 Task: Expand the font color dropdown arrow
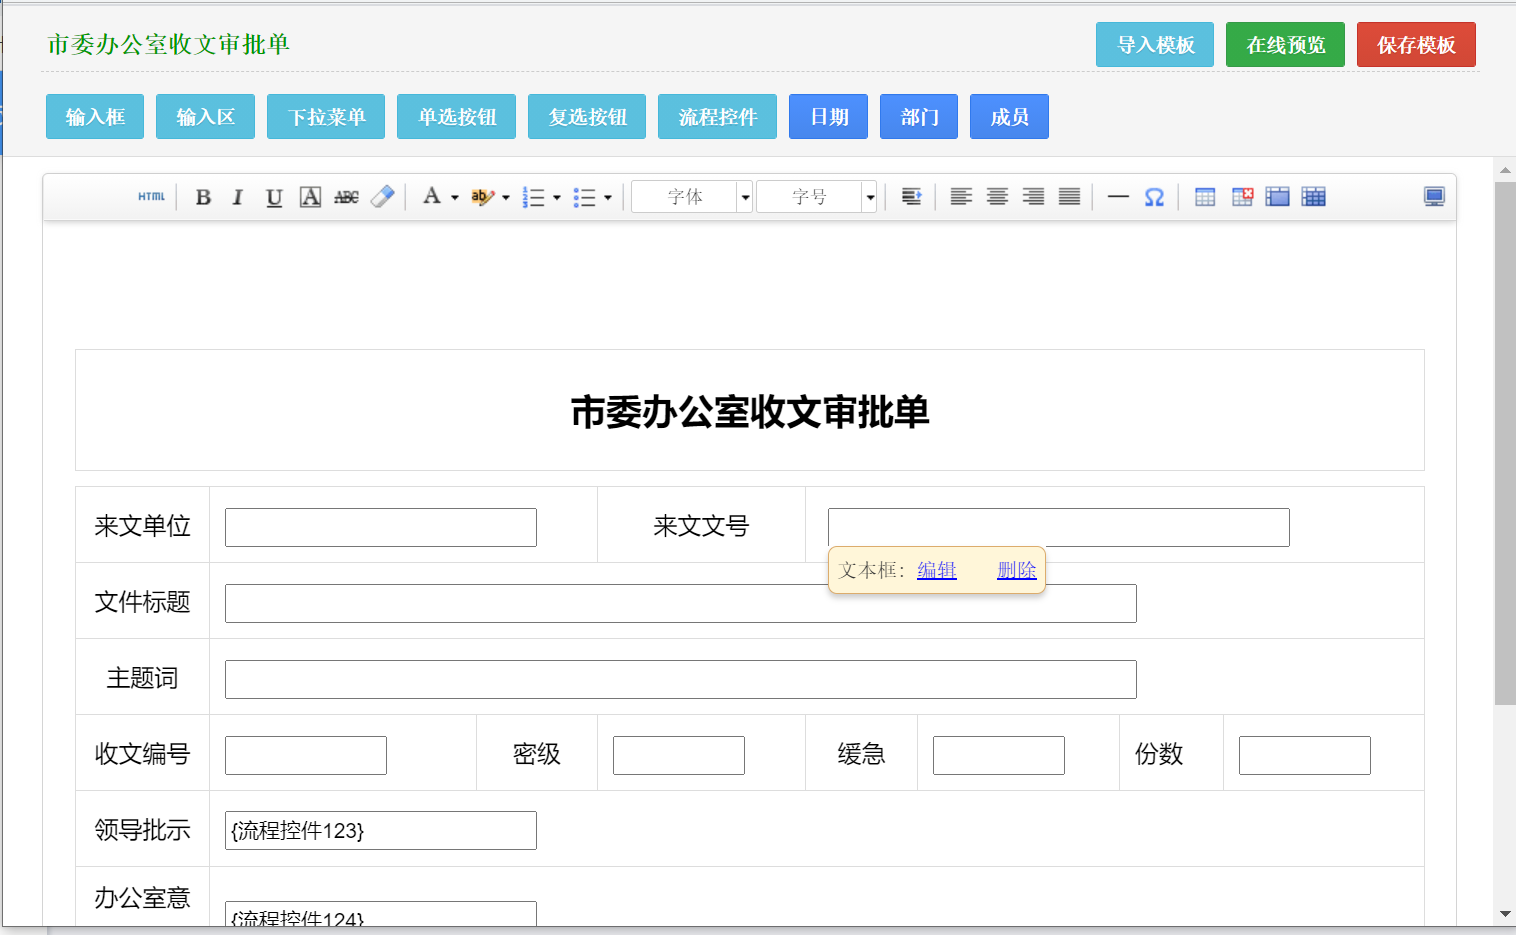pos(455,197)
